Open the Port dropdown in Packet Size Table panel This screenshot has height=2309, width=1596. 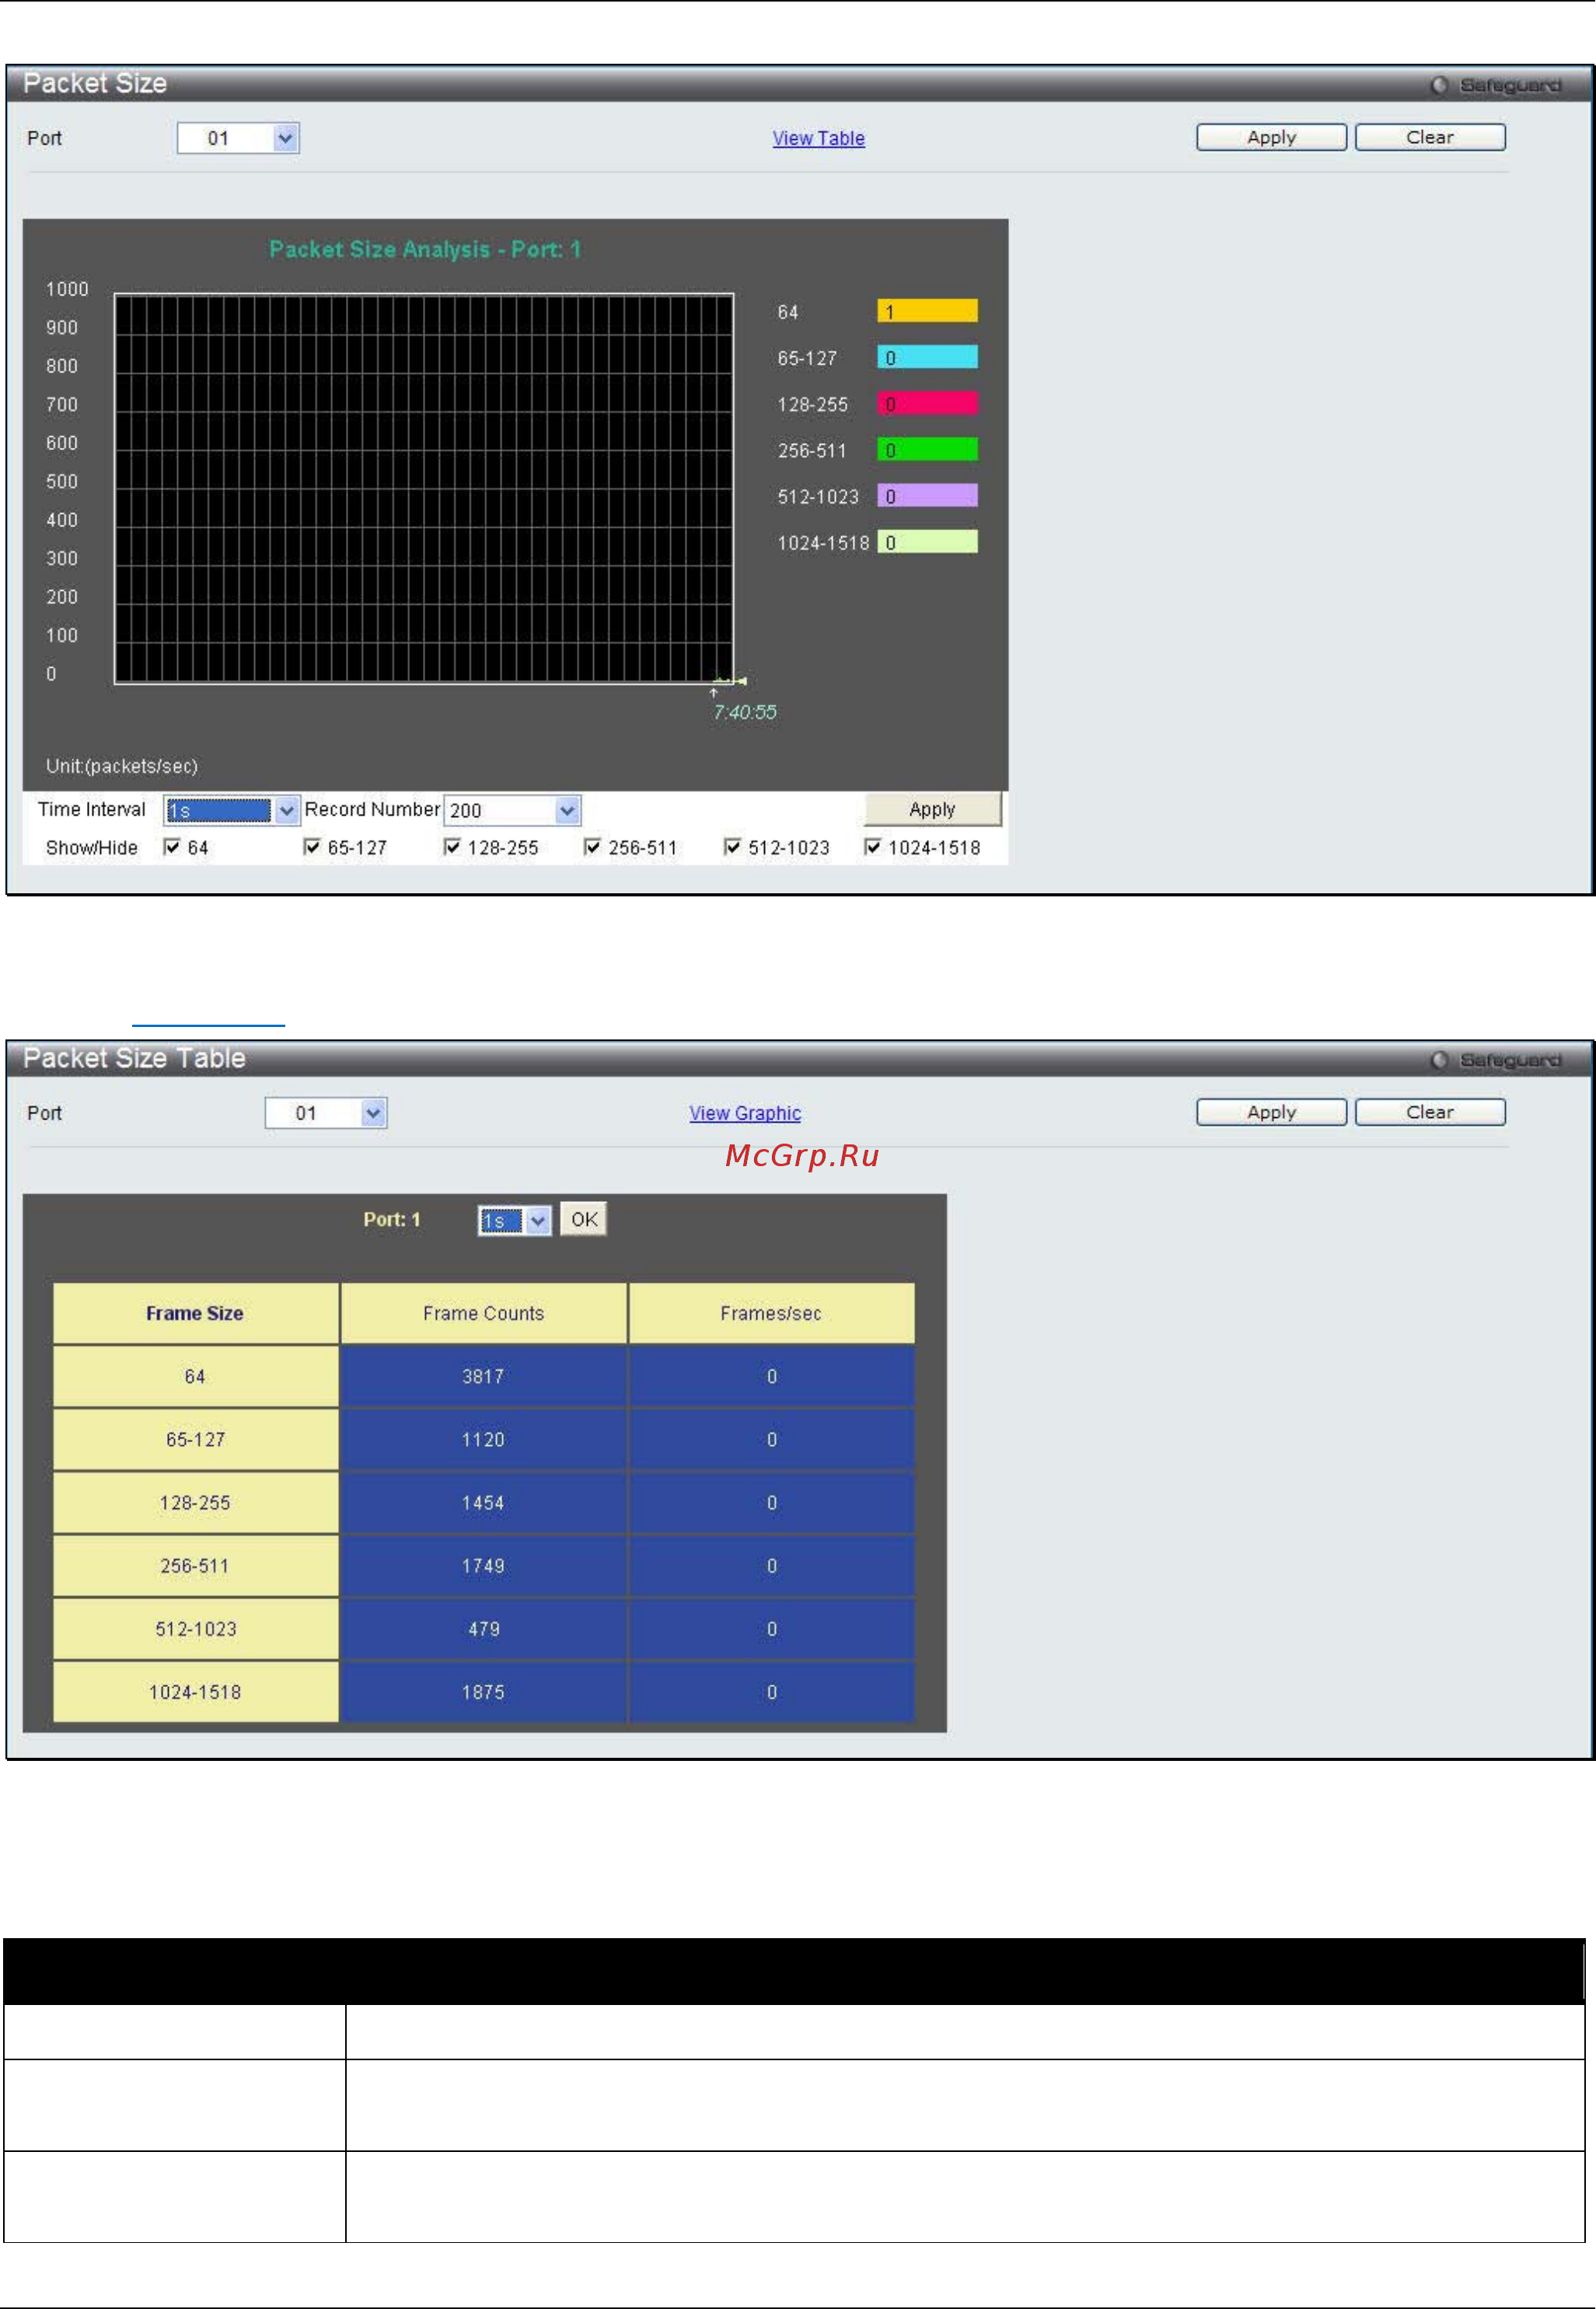coord(326,1113)
